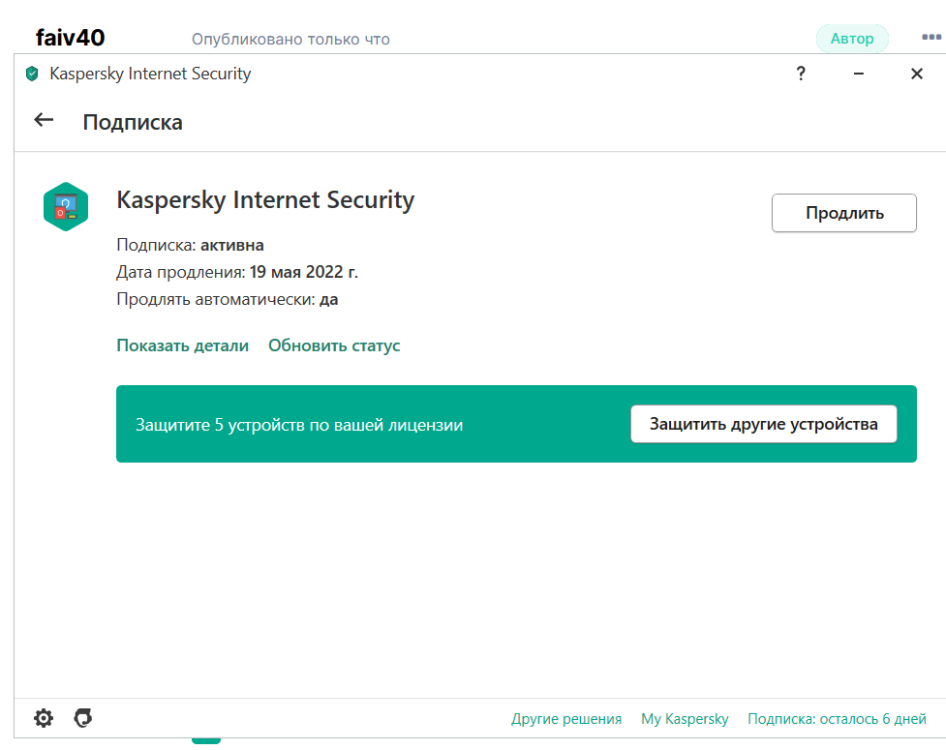
Task: Open the Support headset icon
Action: click(84, 718)
